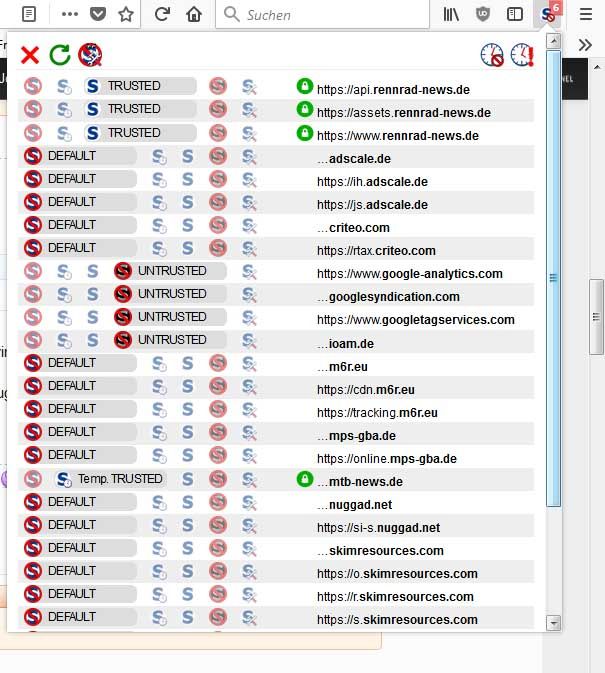Click the red X close icon in NoScript popup
605x673 pixels.
30,55
